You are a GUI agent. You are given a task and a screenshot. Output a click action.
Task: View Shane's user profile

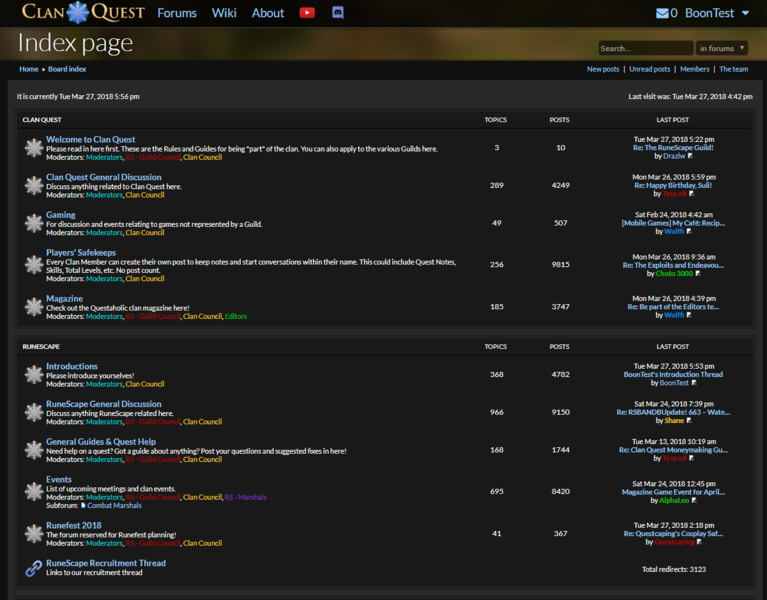pos(674,421)
